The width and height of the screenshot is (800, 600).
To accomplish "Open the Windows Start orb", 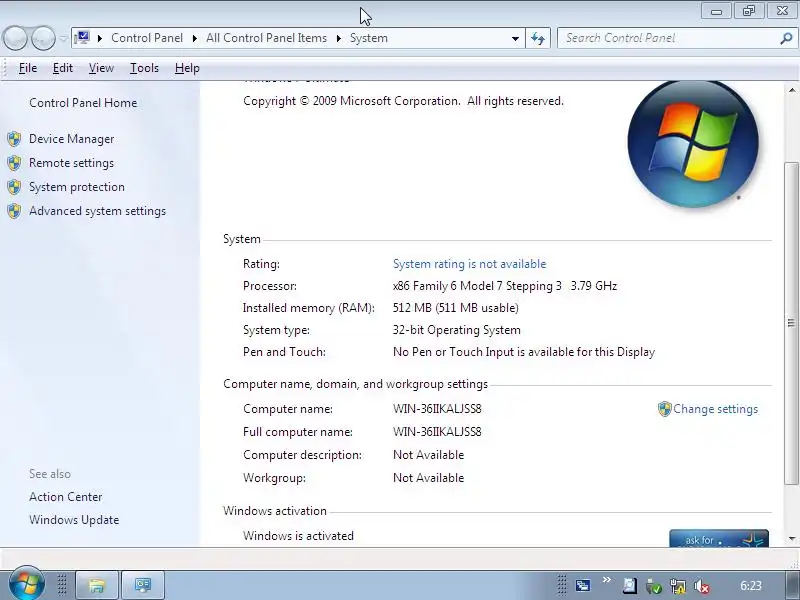I will pos(26,584).
